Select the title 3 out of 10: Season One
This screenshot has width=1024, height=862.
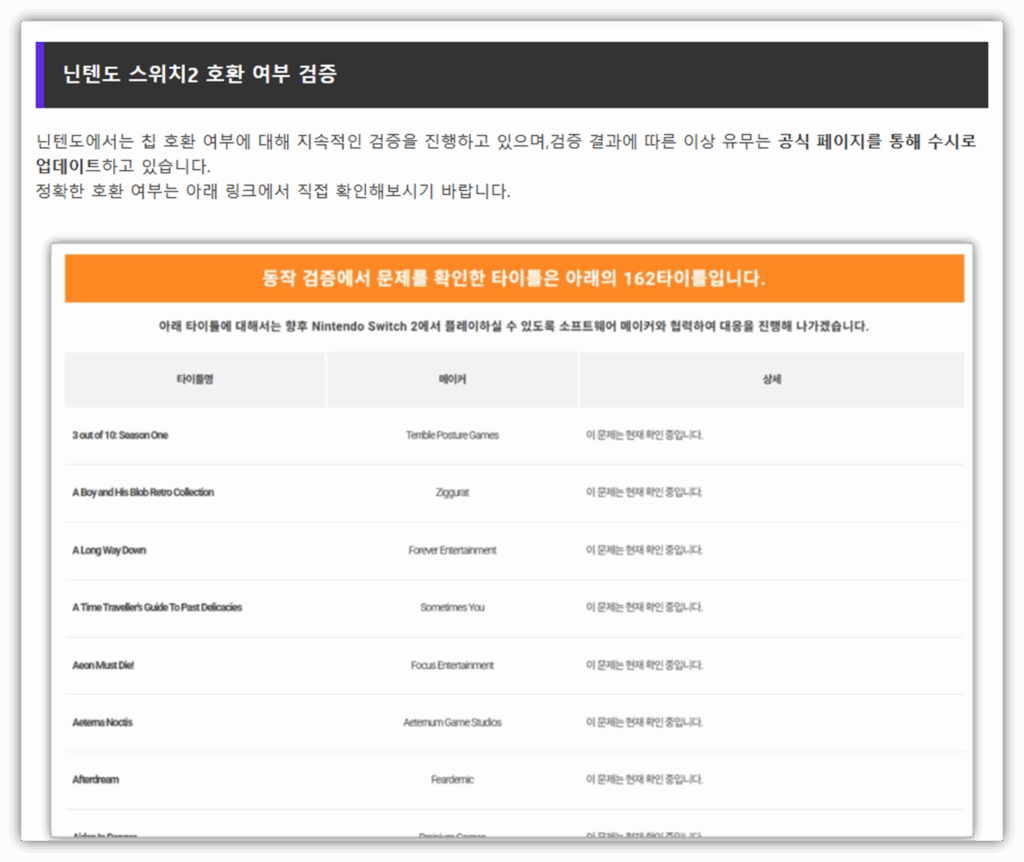(x=120, y=435)
